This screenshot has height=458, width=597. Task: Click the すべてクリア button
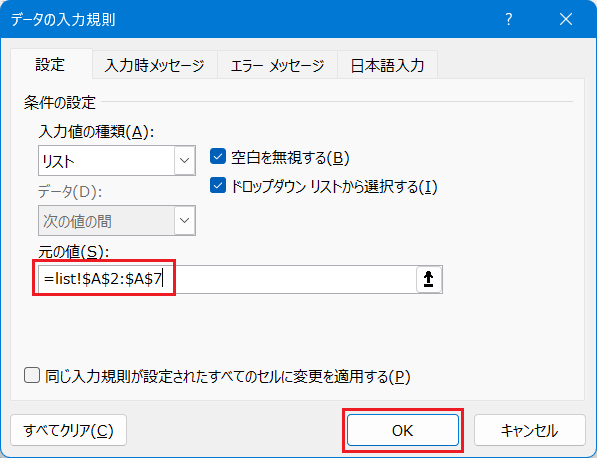click(69, 430)
